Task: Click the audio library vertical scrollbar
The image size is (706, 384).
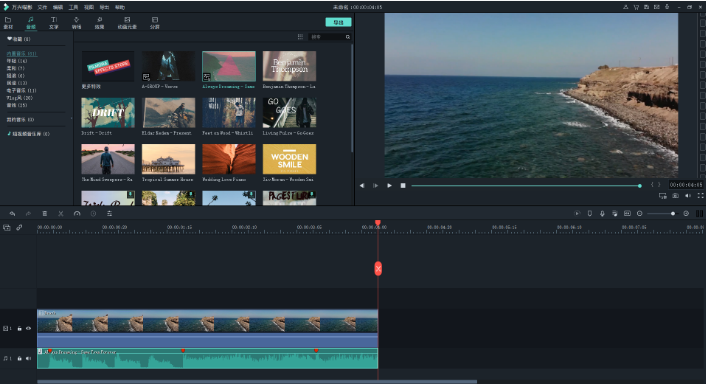Action: pyautogui.click(x=352, y=98)
